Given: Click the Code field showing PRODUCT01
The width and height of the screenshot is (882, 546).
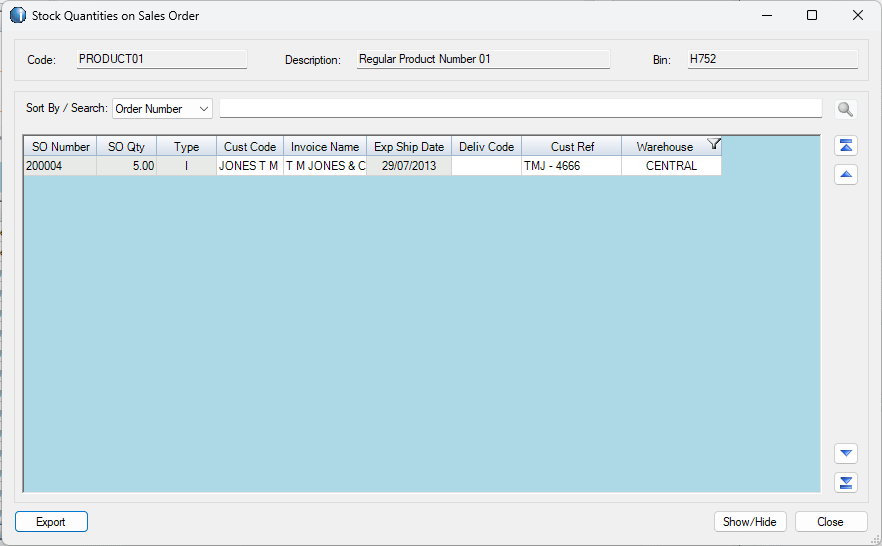Looking at the screenshot, I should click(162, 59).
